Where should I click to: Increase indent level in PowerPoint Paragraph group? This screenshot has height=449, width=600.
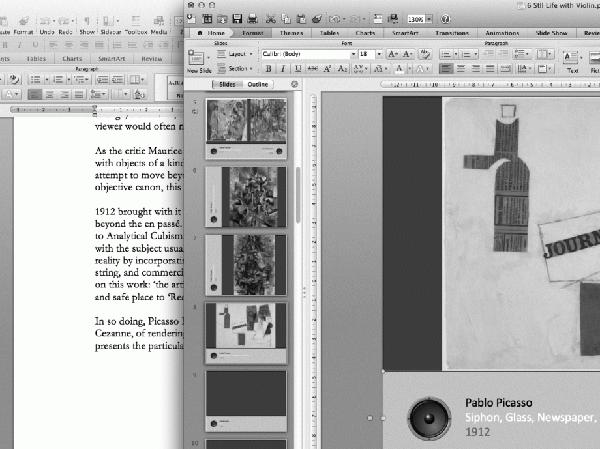504,54
